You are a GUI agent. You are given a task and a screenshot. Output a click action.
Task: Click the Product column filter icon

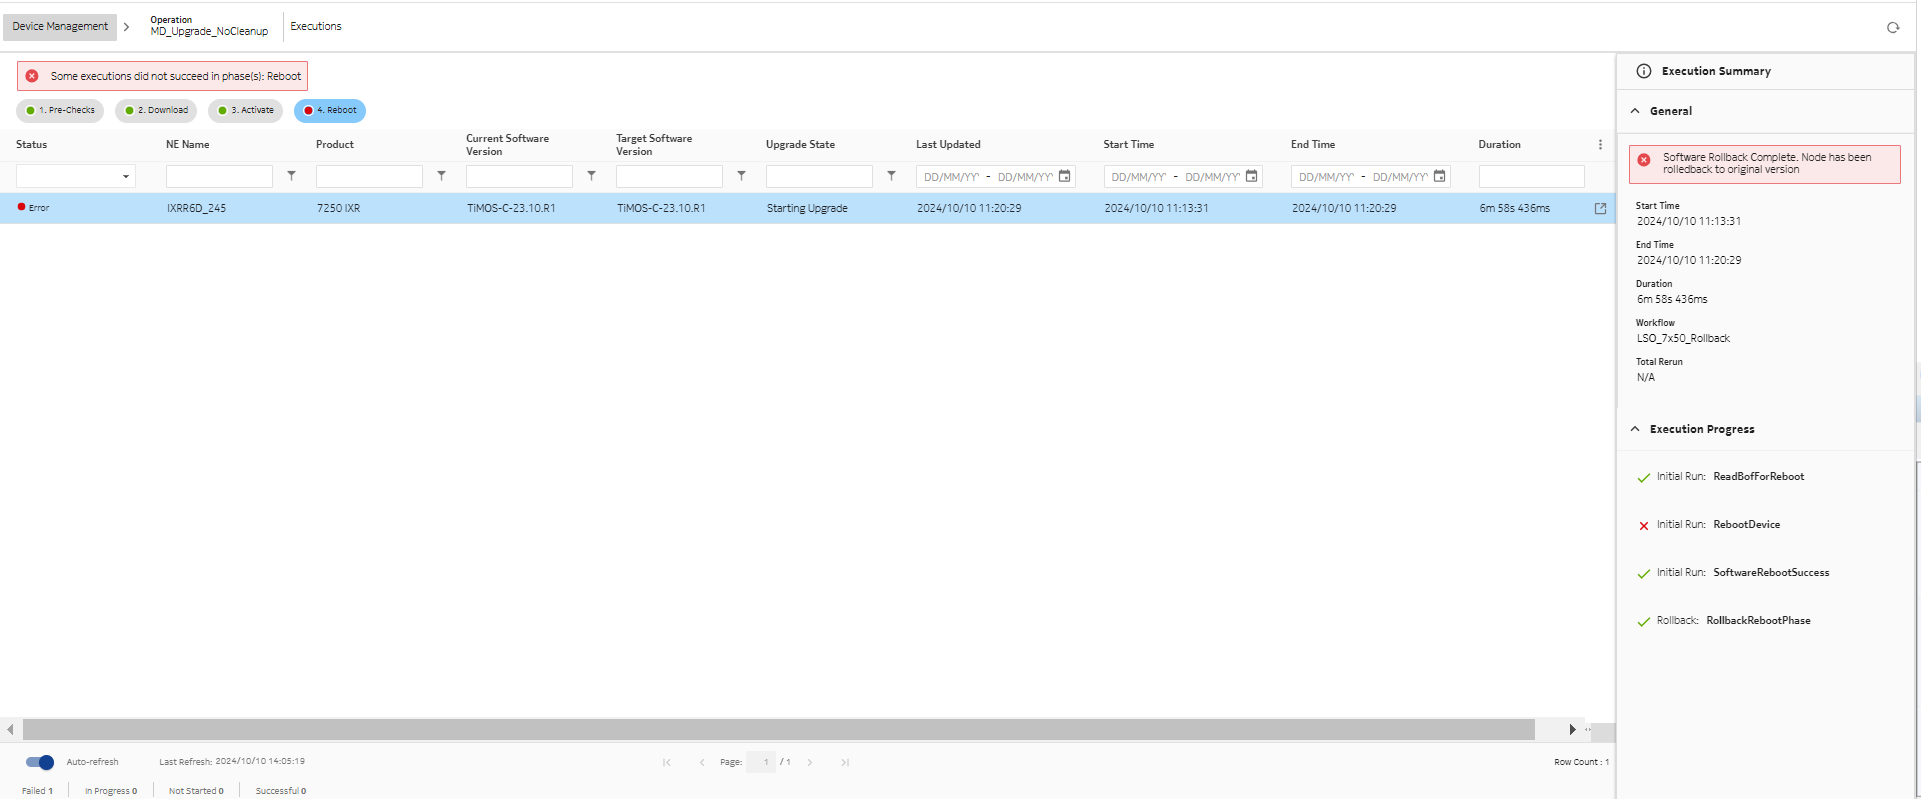tap(441, 176)
